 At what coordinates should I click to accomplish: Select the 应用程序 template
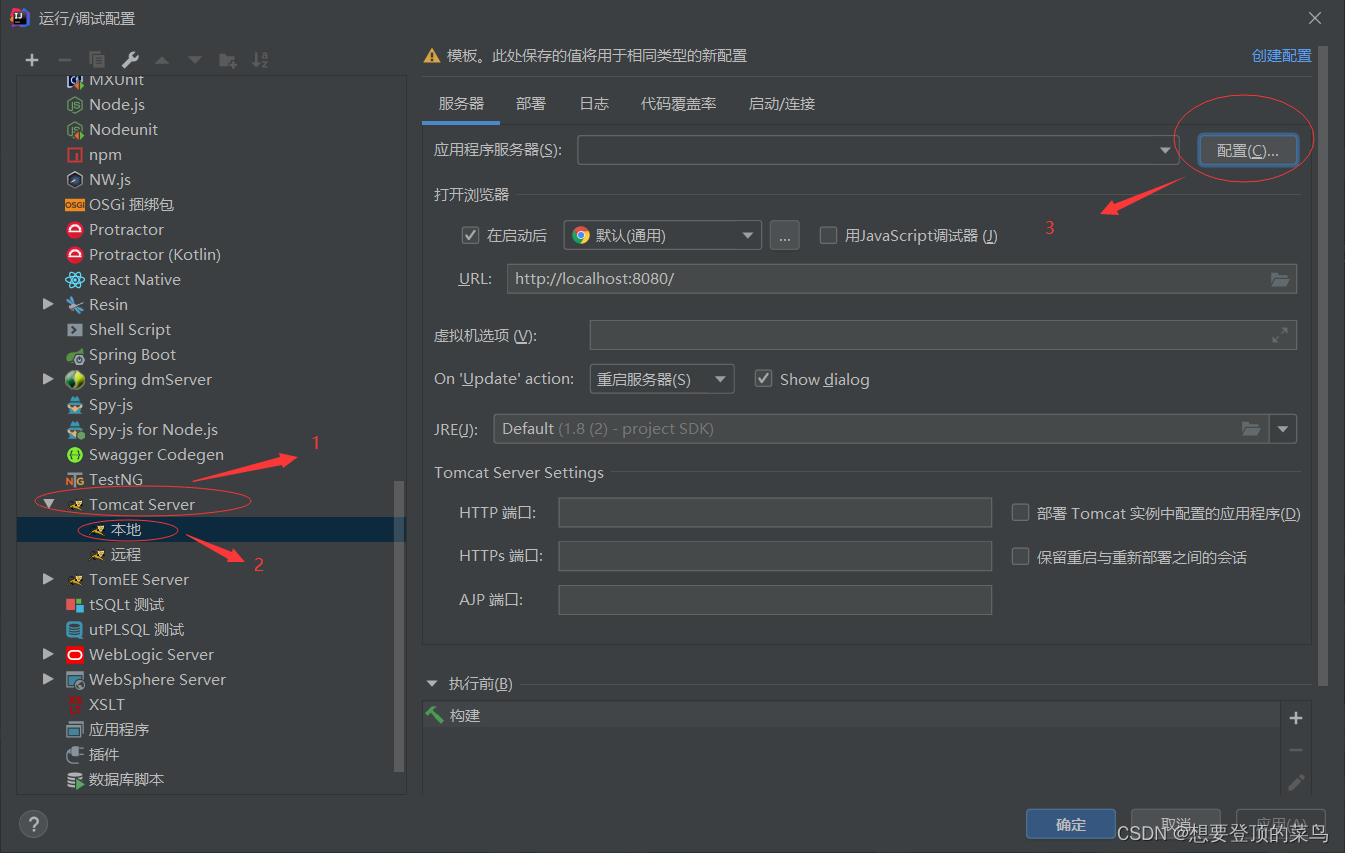[x=119, y=729]
